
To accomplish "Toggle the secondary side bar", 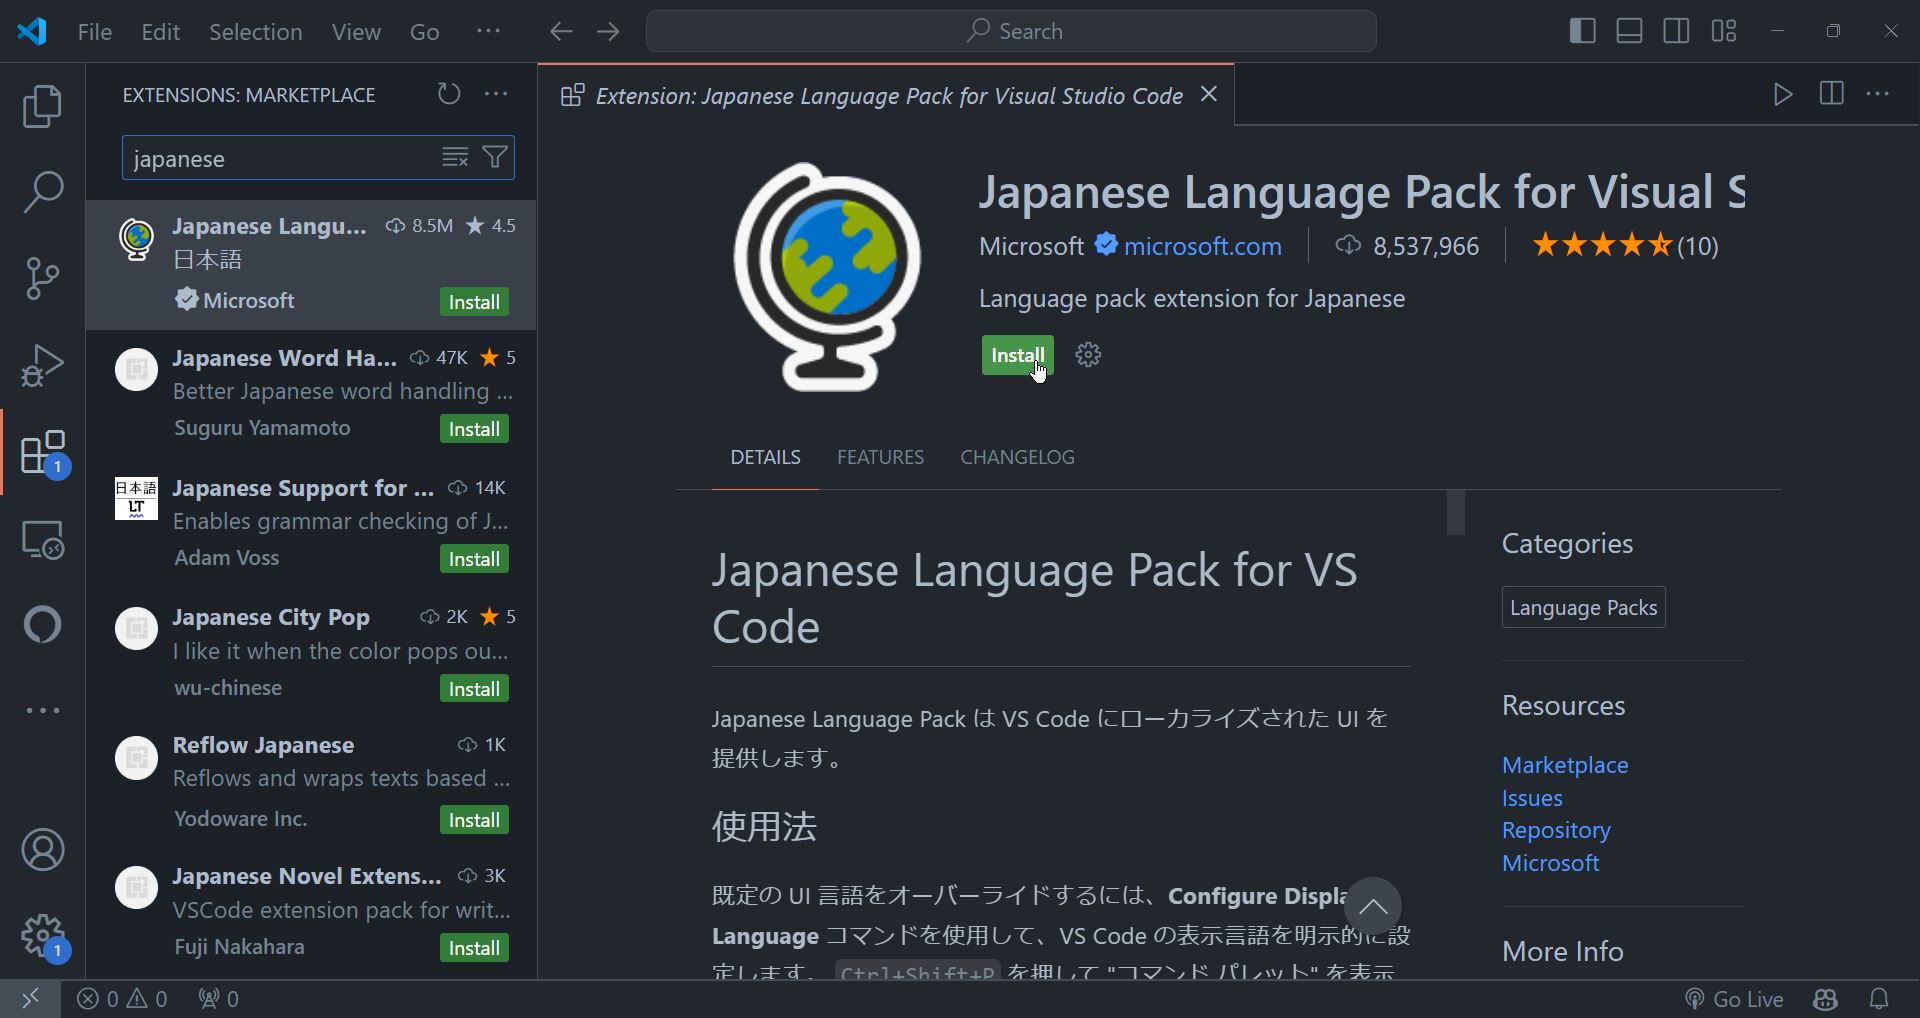I will [1676, 31].
